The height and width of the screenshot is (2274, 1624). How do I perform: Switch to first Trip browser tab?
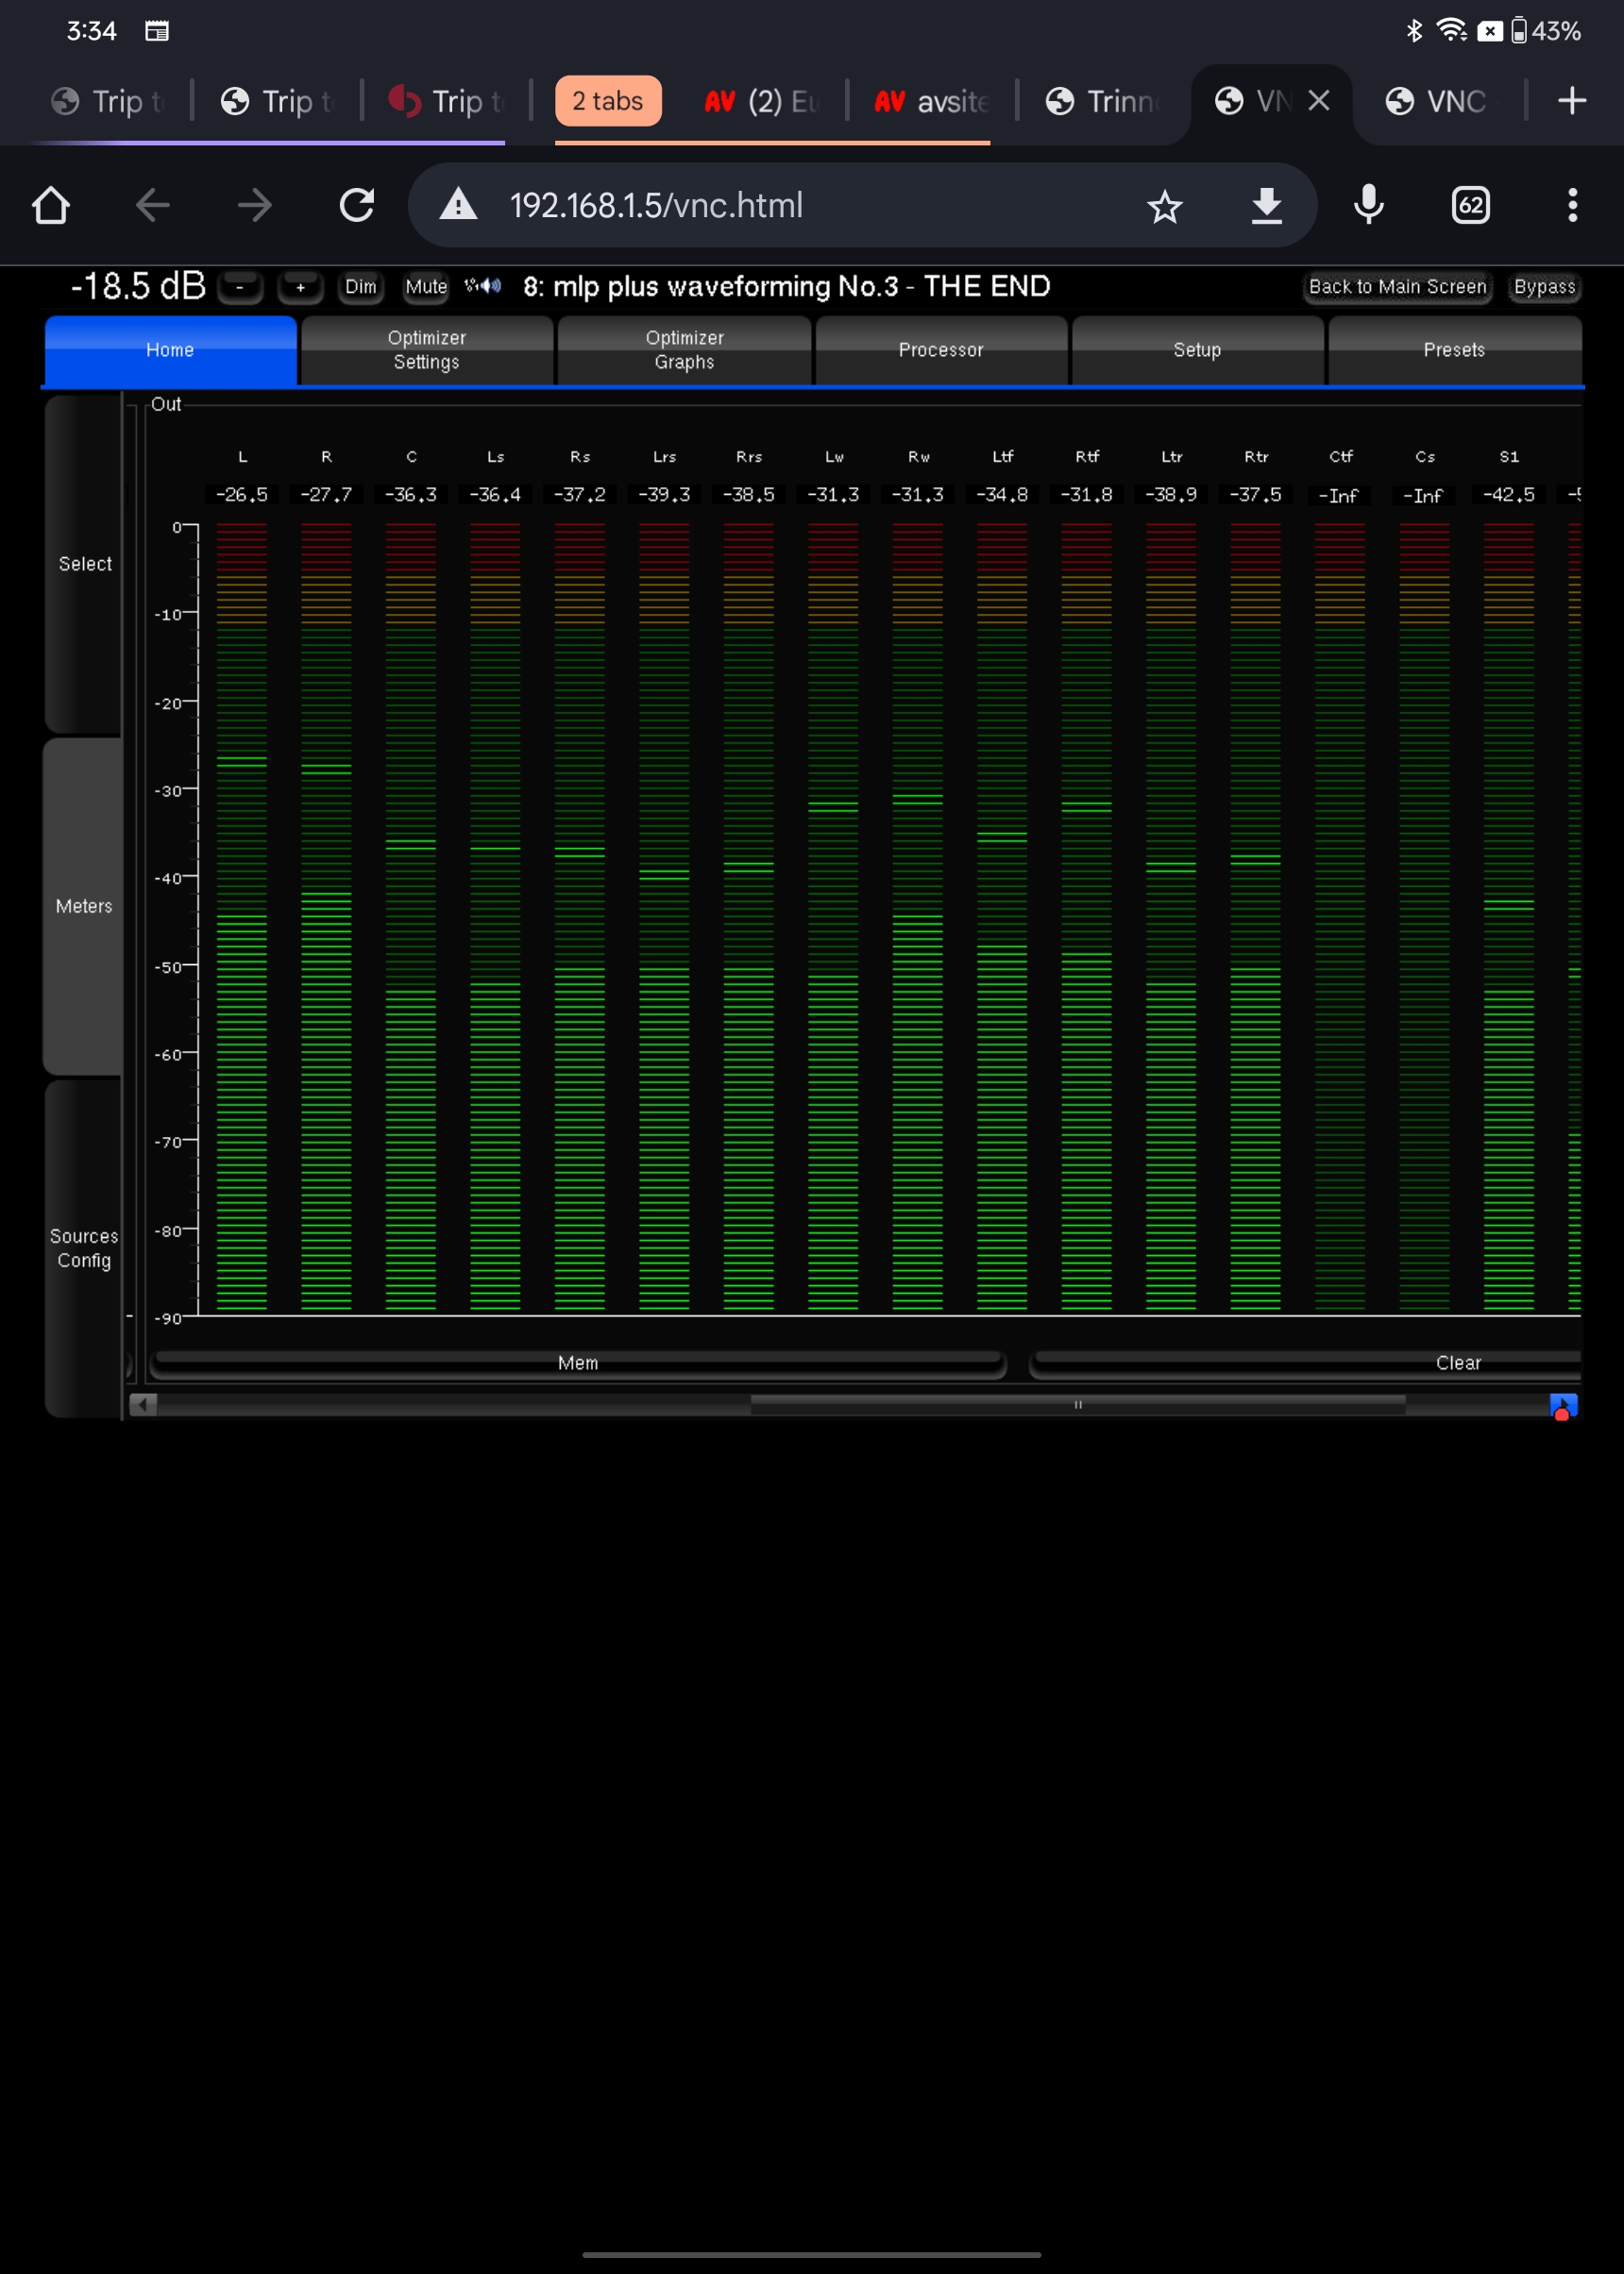click(x=107, y=101)
